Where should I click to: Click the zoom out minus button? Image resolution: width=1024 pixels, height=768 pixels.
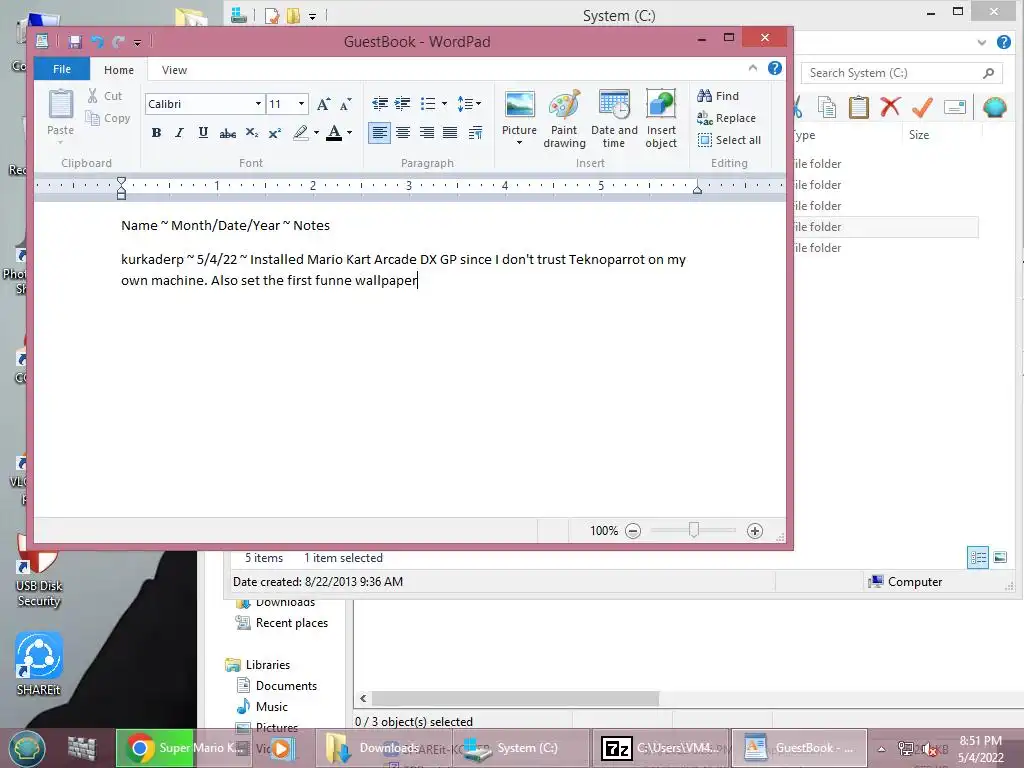[633, 531]
